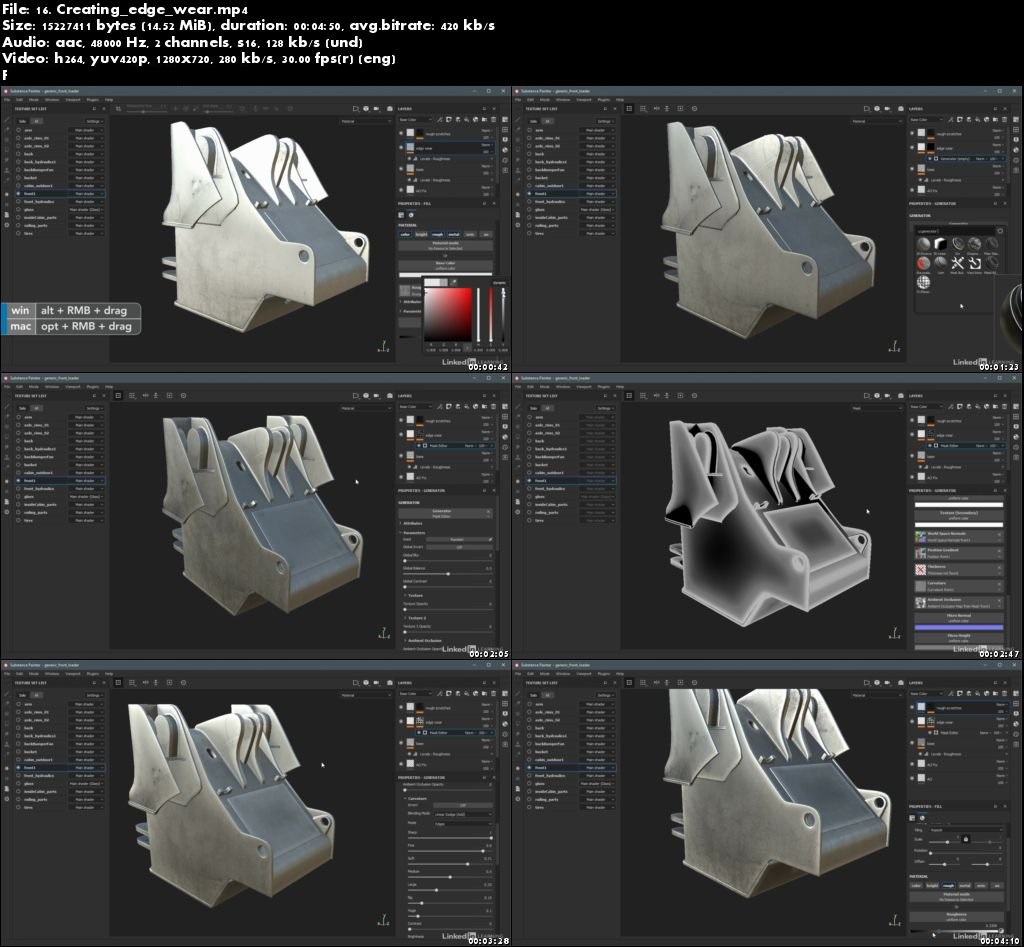Choose the Mask Builder generator thumbnail, 00:01:23 frame

pyautogui.click(x=957, y=263)
